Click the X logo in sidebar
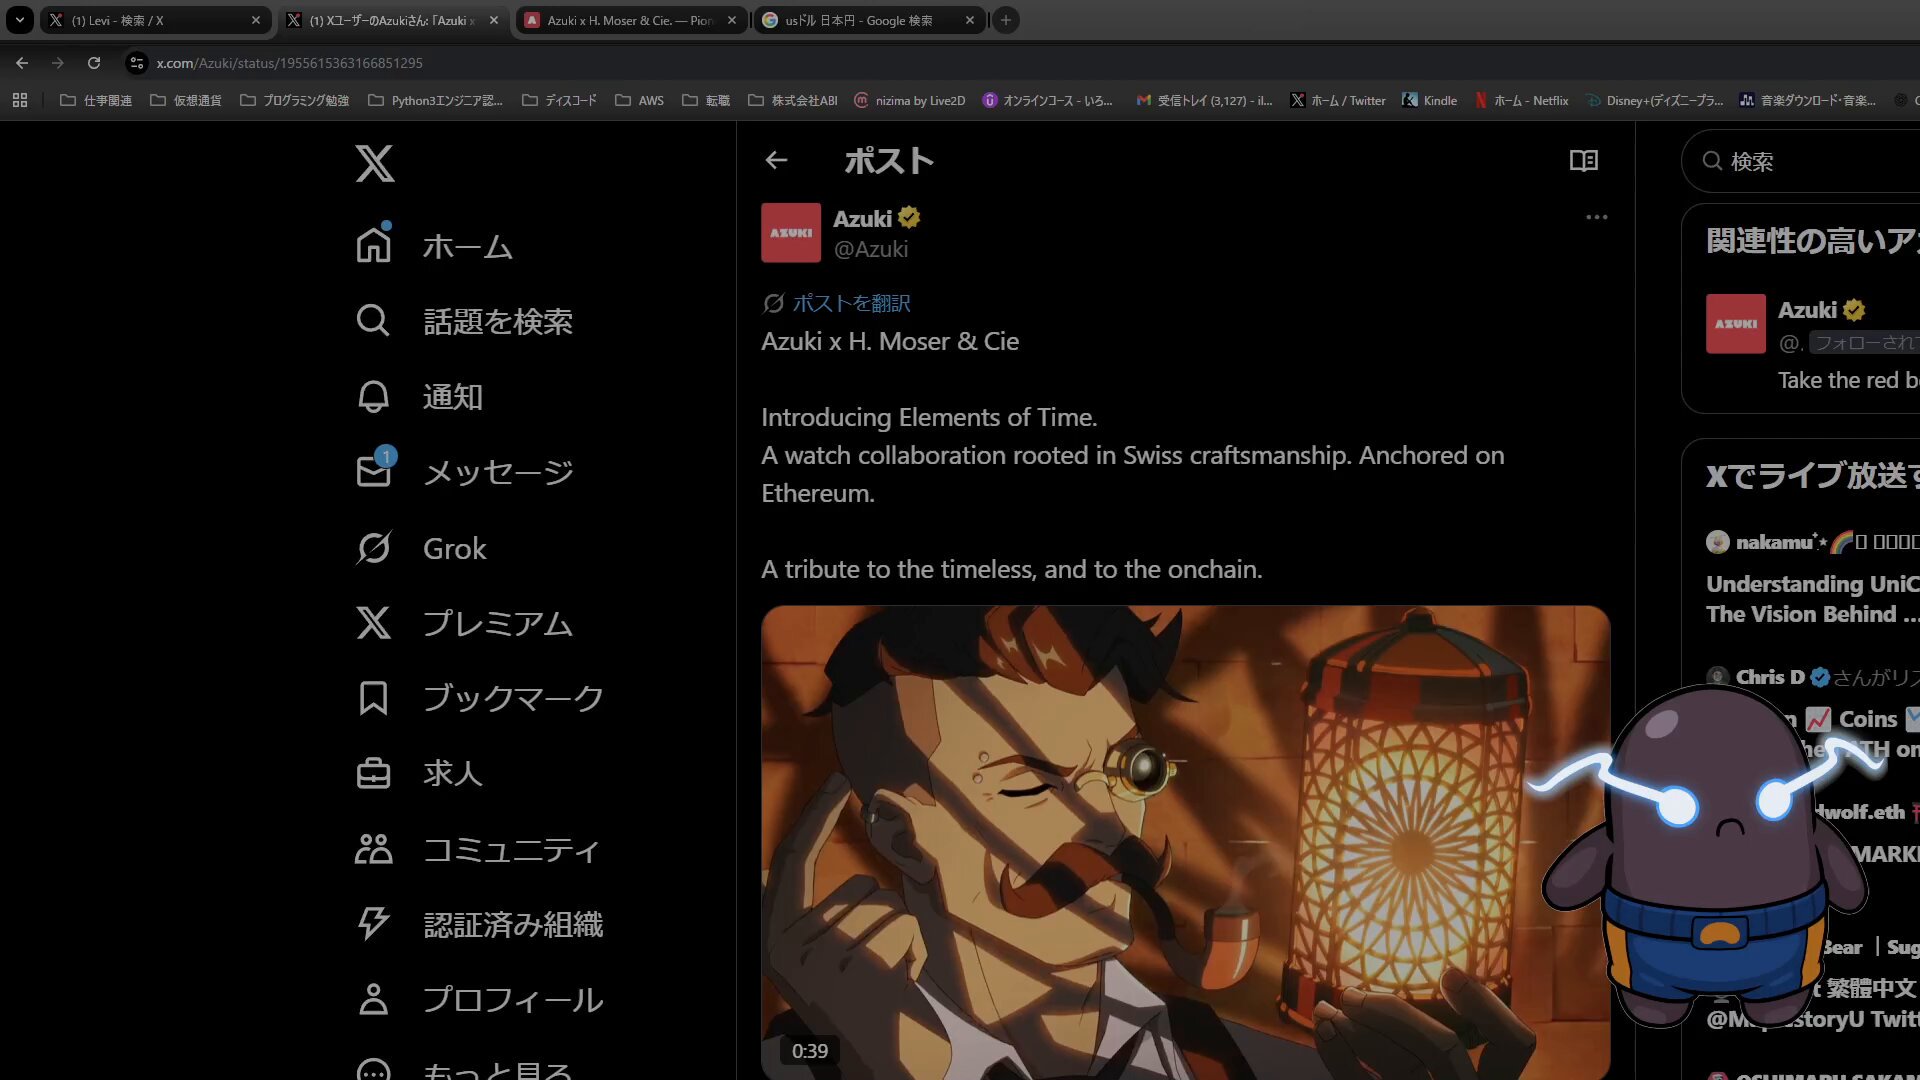Screen dimensions: 1920x1080 [x=375, y=163]
